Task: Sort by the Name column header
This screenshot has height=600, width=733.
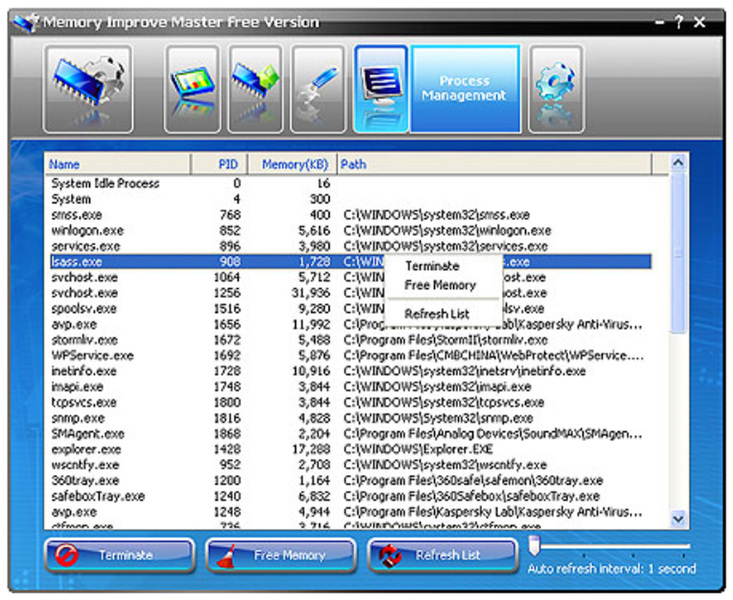Action: pos(117,164)
